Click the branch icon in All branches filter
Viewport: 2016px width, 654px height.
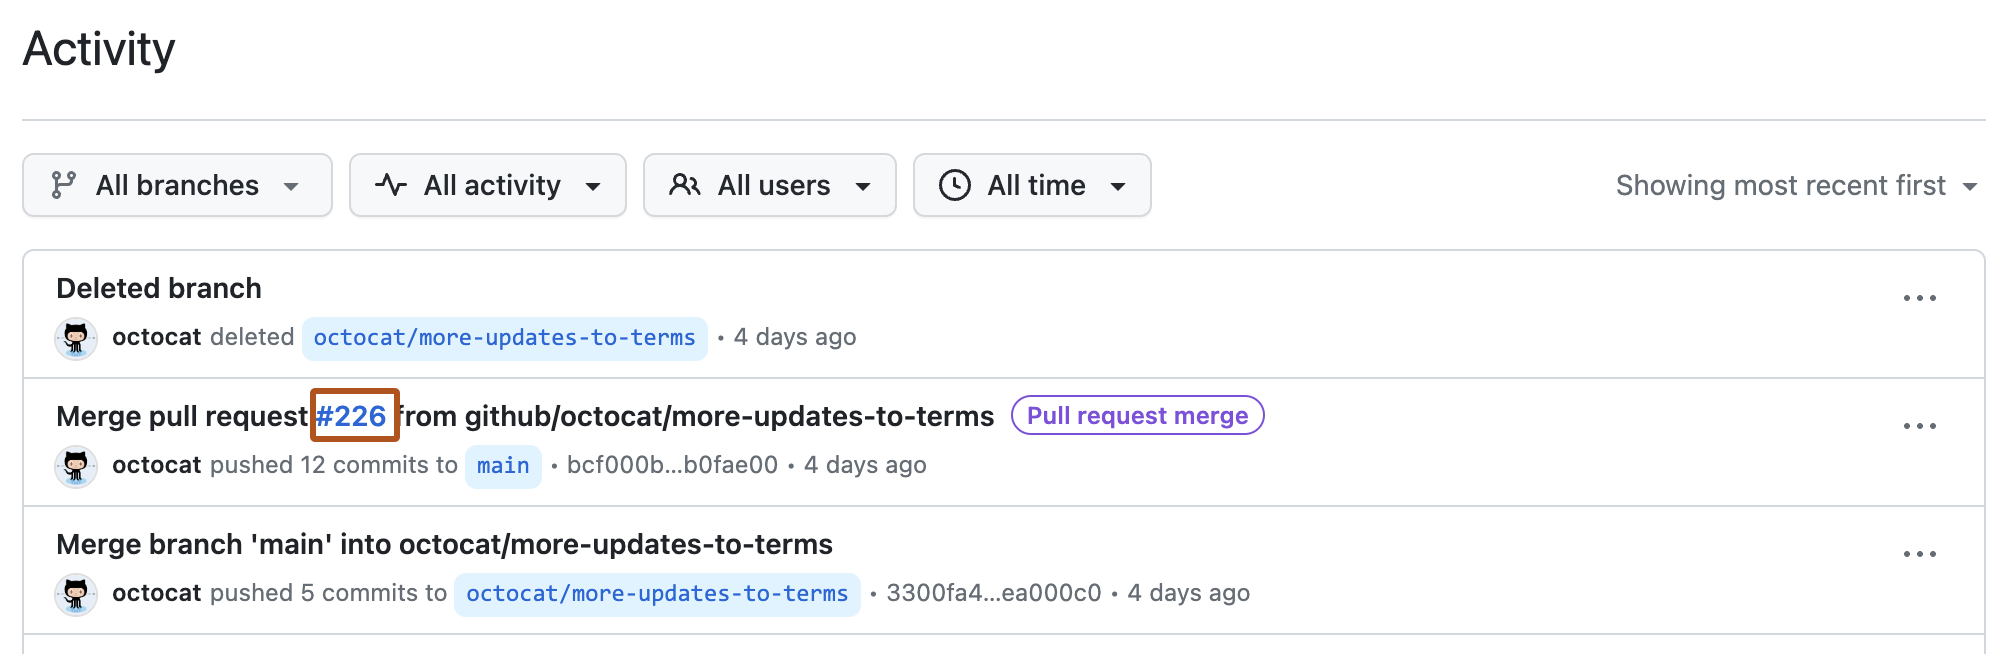click(x=65, y=185)
